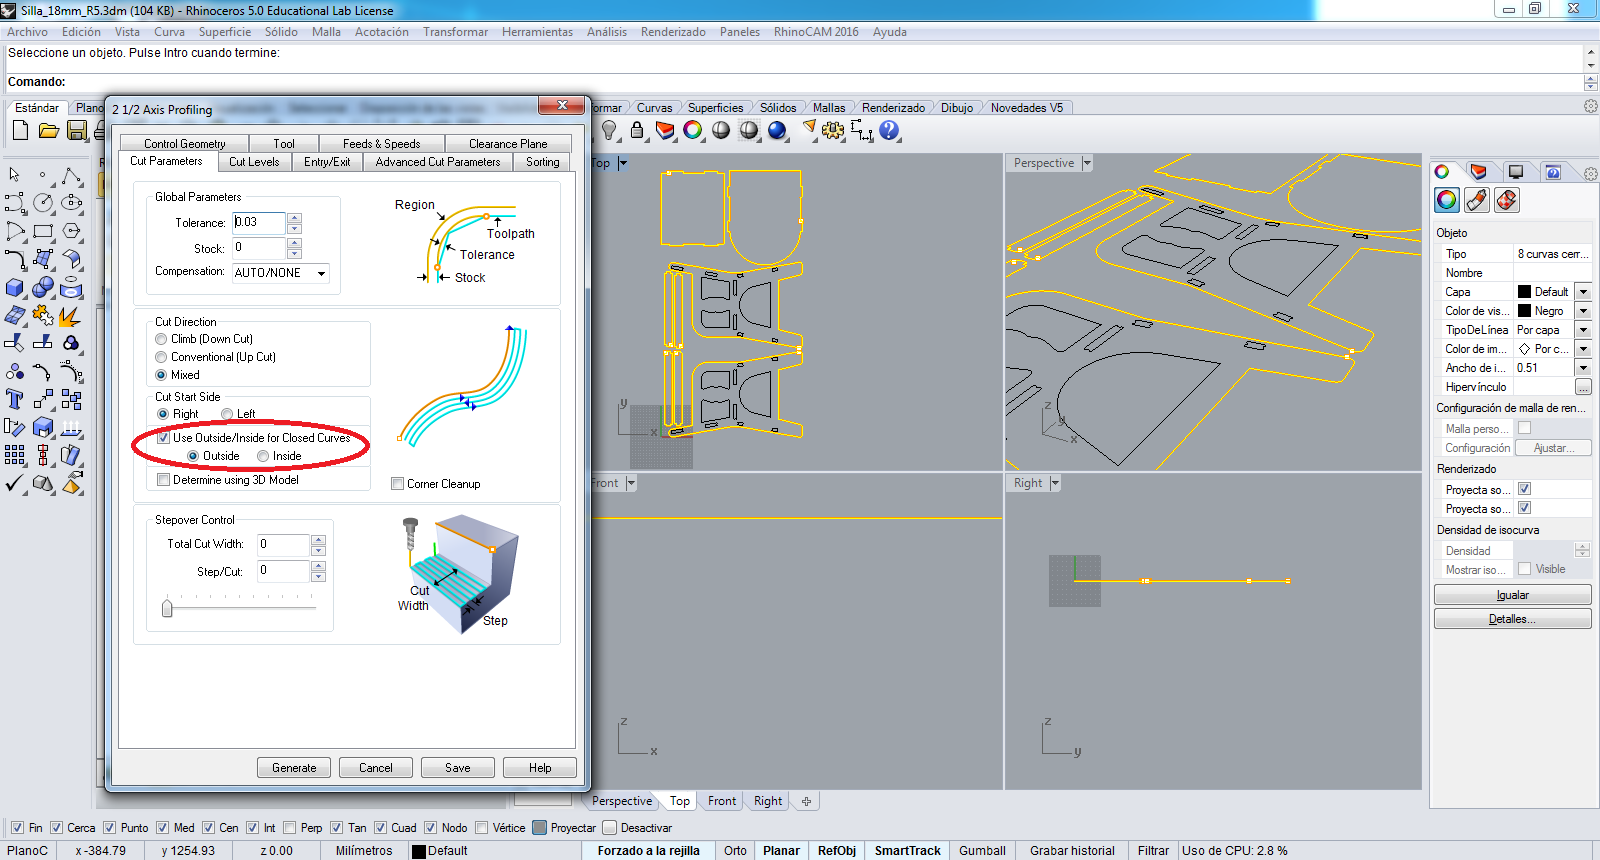Viewport: 1600px width, 860px height.
Task: Click the blue question mark Help icon
Action: (x=889, y=130)
